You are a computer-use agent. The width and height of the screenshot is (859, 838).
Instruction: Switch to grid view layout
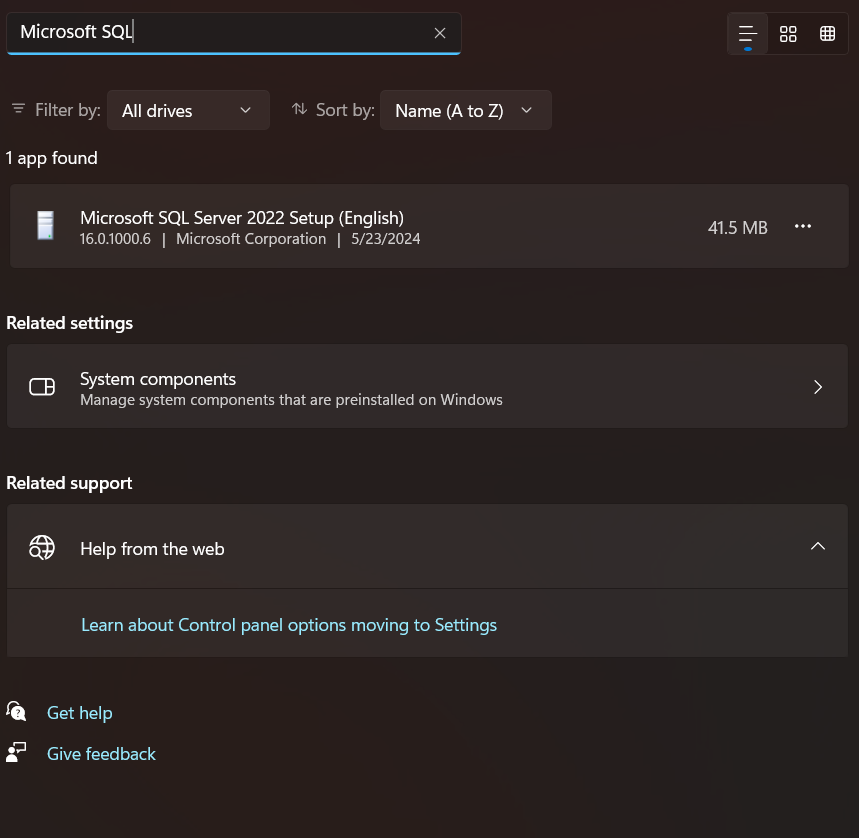click(x=788, y=34)
